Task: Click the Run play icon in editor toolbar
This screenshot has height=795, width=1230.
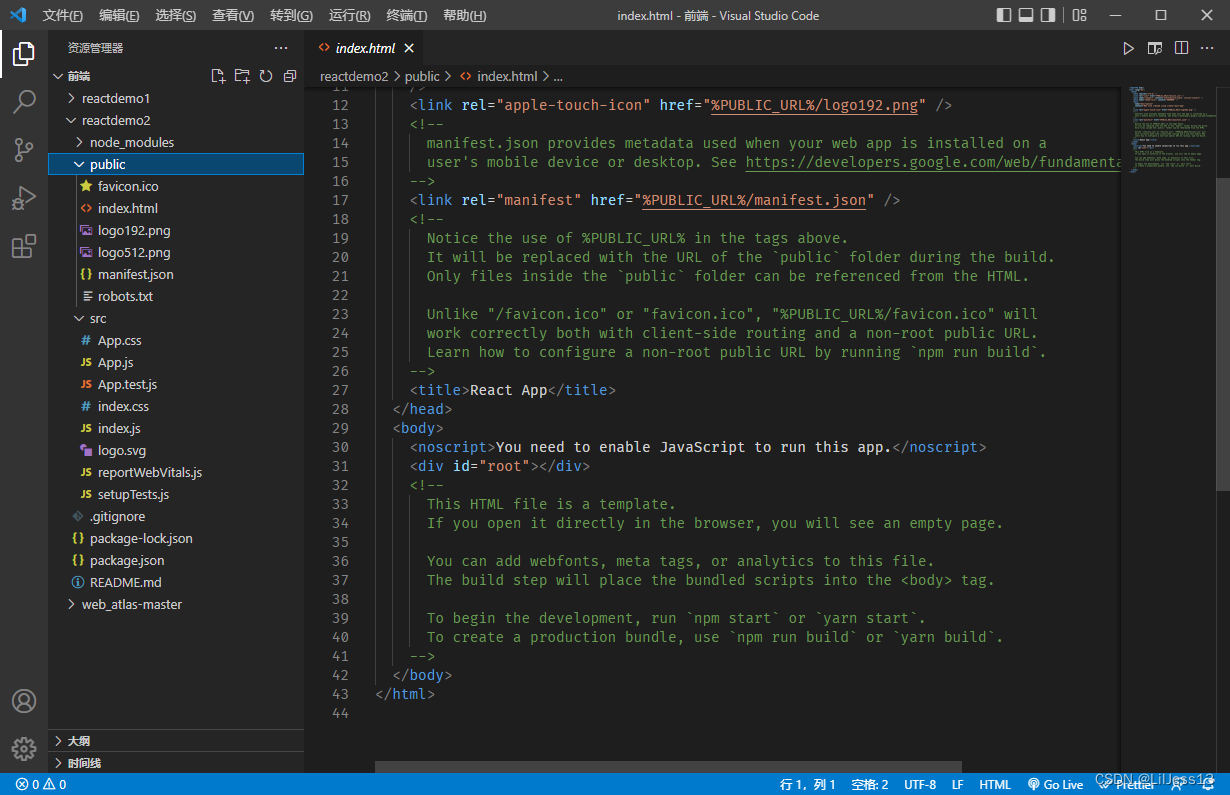Action: tap(1128, 48)
